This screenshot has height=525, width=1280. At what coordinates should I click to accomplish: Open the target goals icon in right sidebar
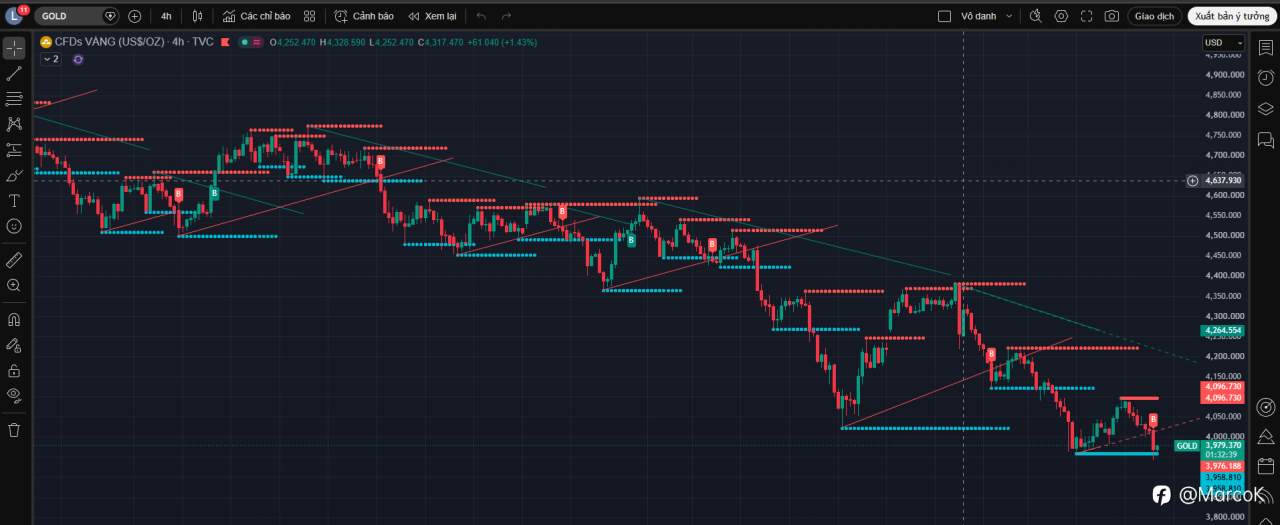(1265, 407)
